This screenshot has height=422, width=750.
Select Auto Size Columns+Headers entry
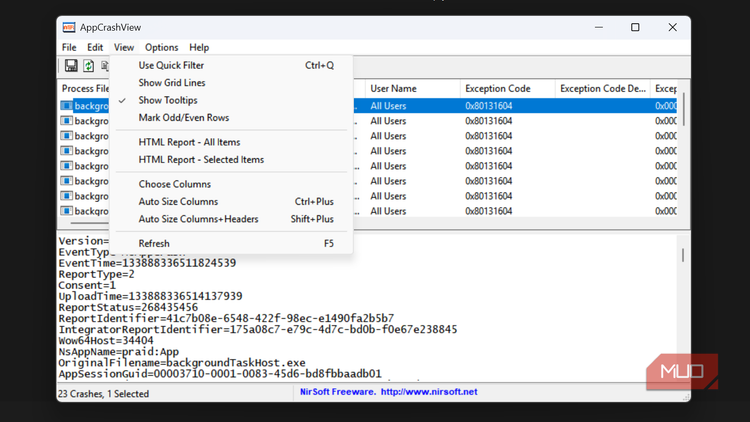pyautogui.click(x=232, y=219)
